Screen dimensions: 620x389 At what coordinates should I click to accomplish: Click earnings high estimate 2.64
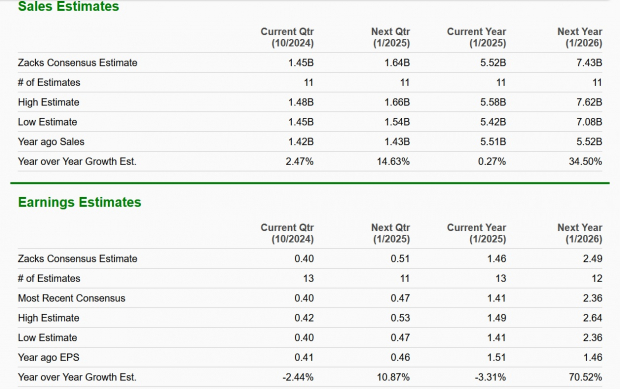coord(592,318)
